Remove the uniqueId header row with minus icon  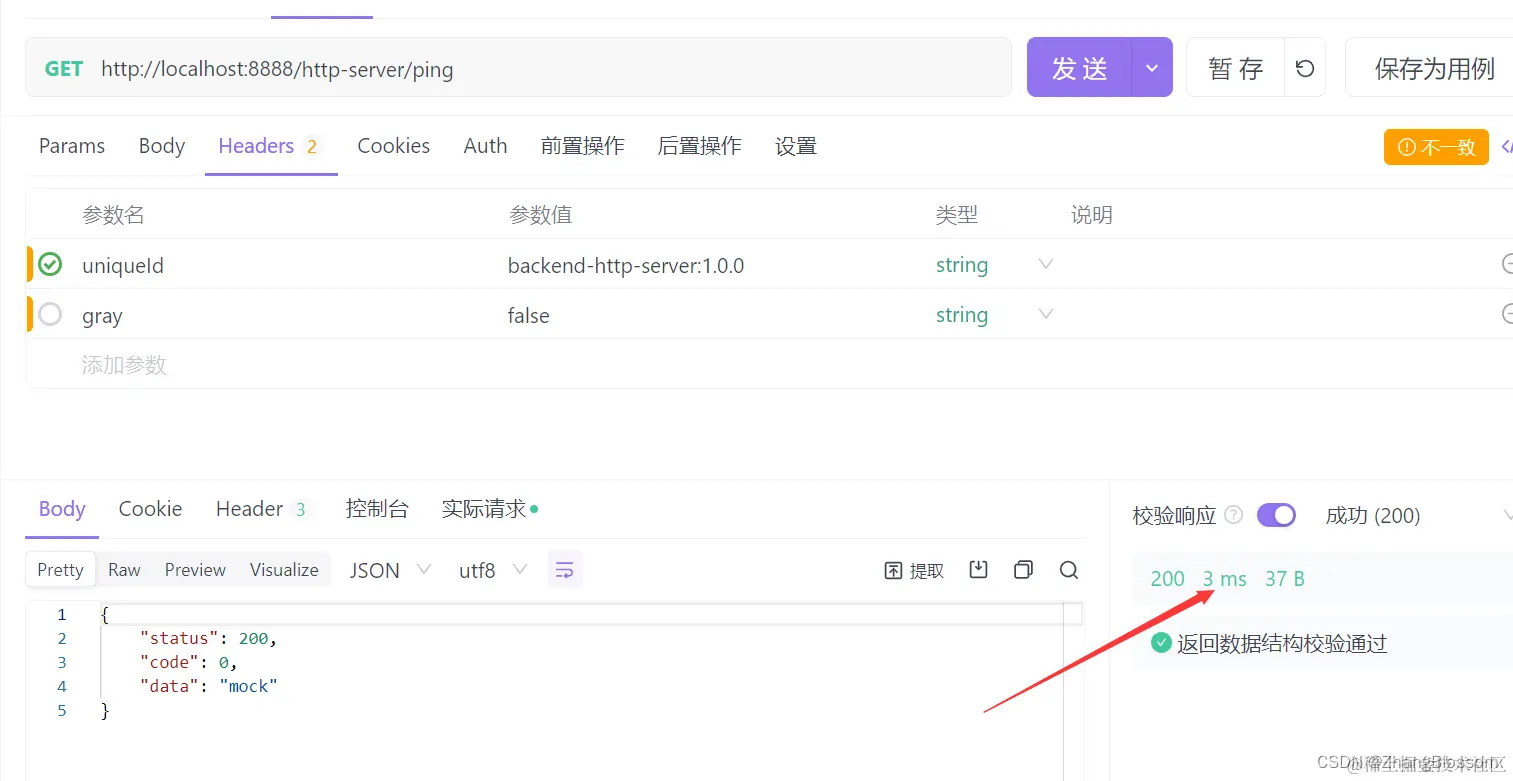tap(1507, 264)
